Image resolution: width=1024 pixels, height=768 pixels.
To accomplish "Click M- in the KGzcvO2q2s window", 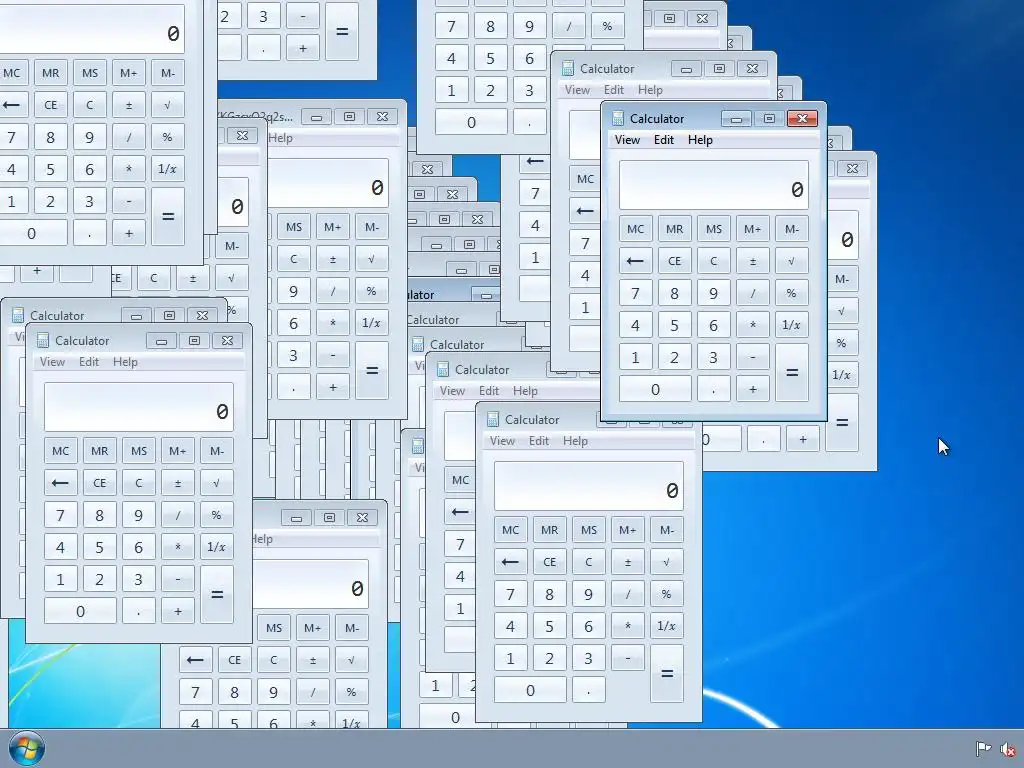I will click(372, 227).
